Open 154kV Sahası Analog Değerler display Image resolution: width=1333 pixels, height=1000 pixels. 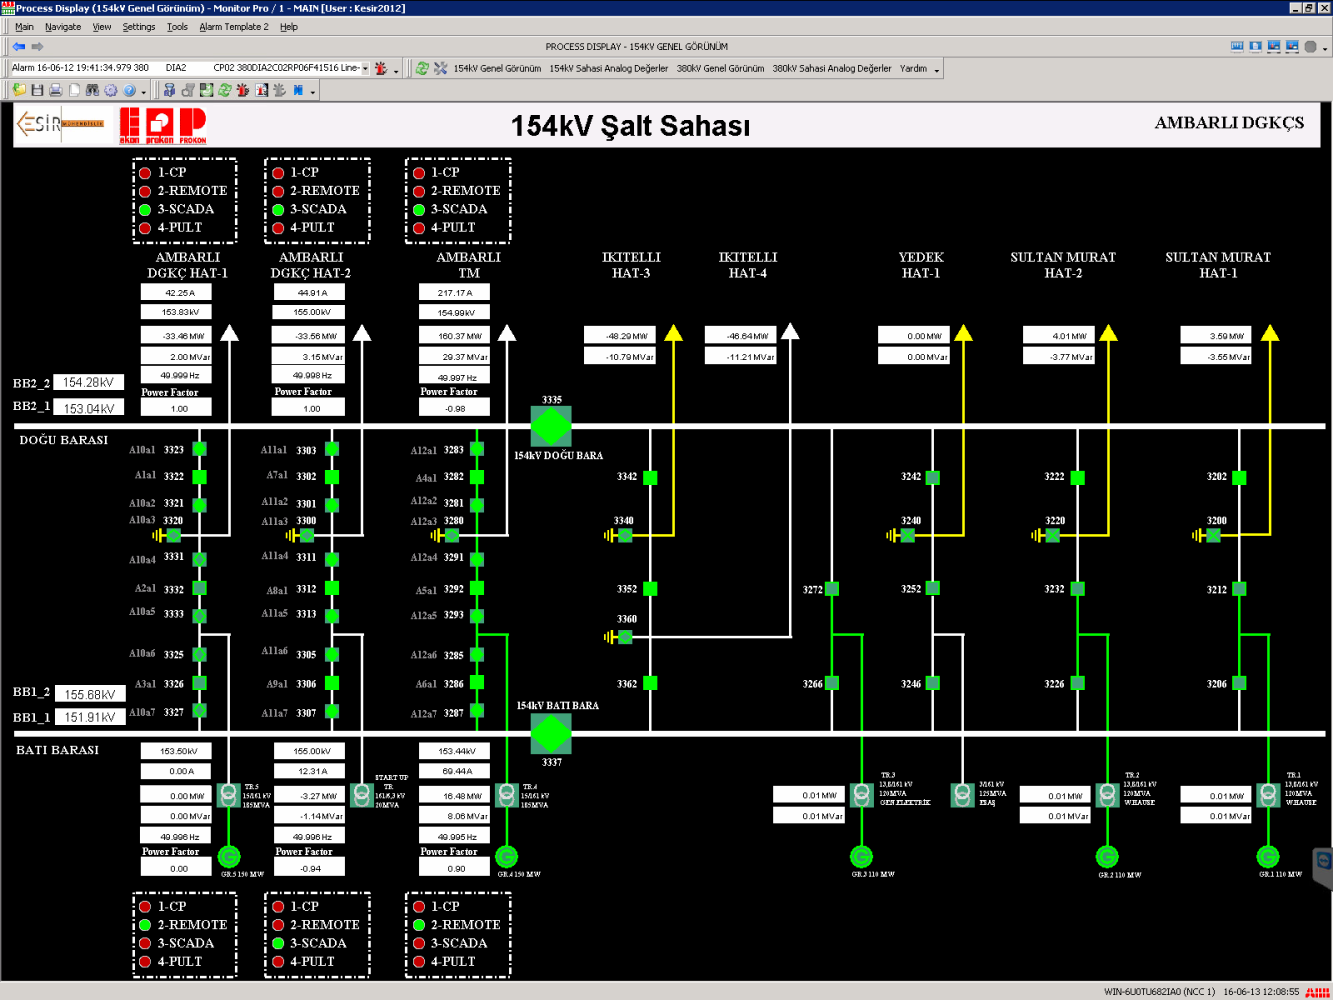pos(608,69)
